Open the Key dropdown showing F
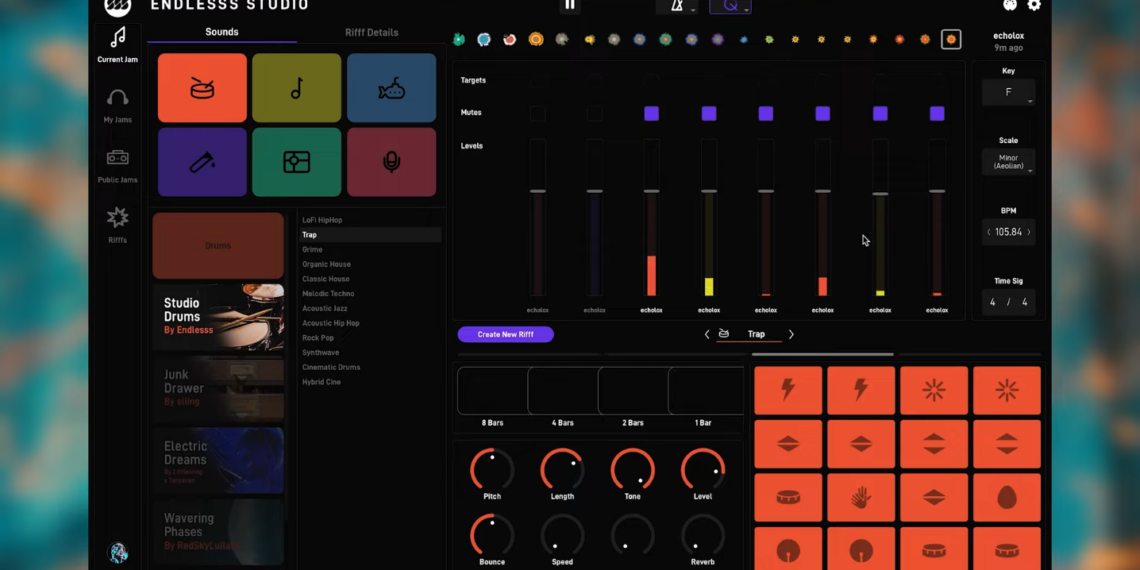The height and width of the screenshot is (570, 1140). point(1008,93)
